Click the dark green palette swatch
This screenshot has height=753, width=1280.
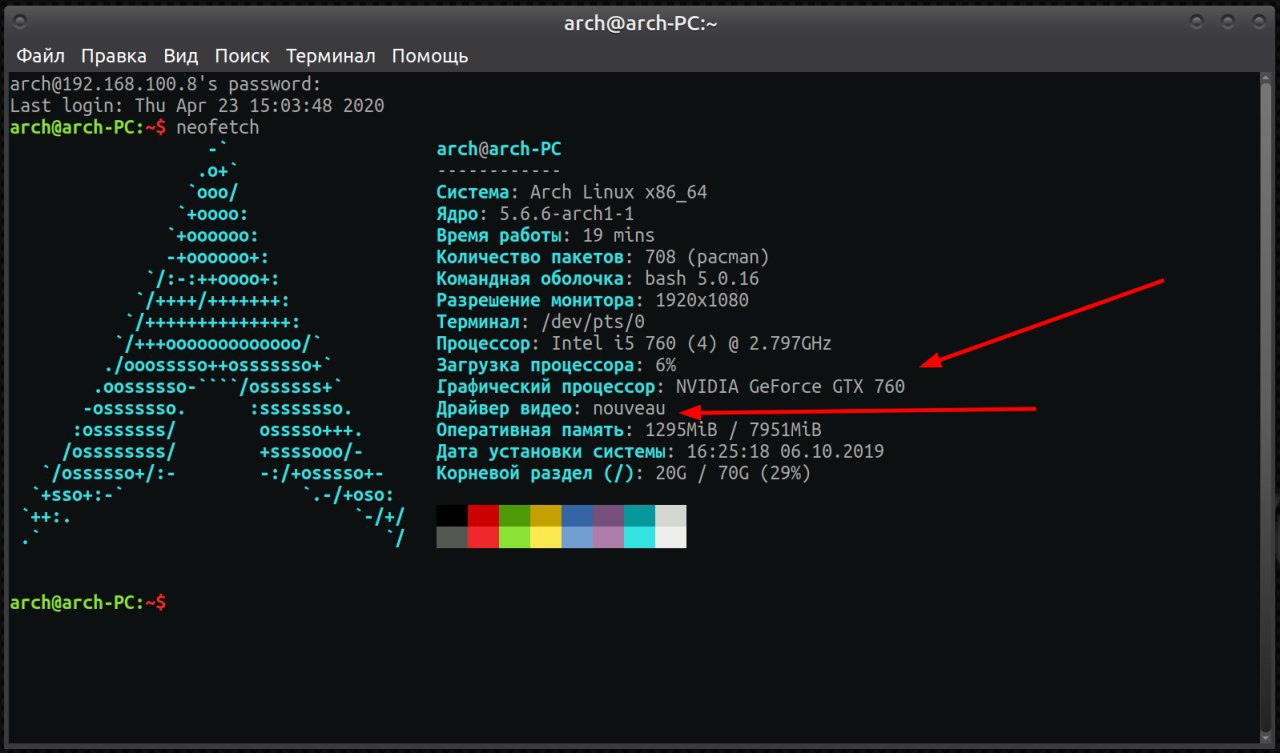pos(514,516)
